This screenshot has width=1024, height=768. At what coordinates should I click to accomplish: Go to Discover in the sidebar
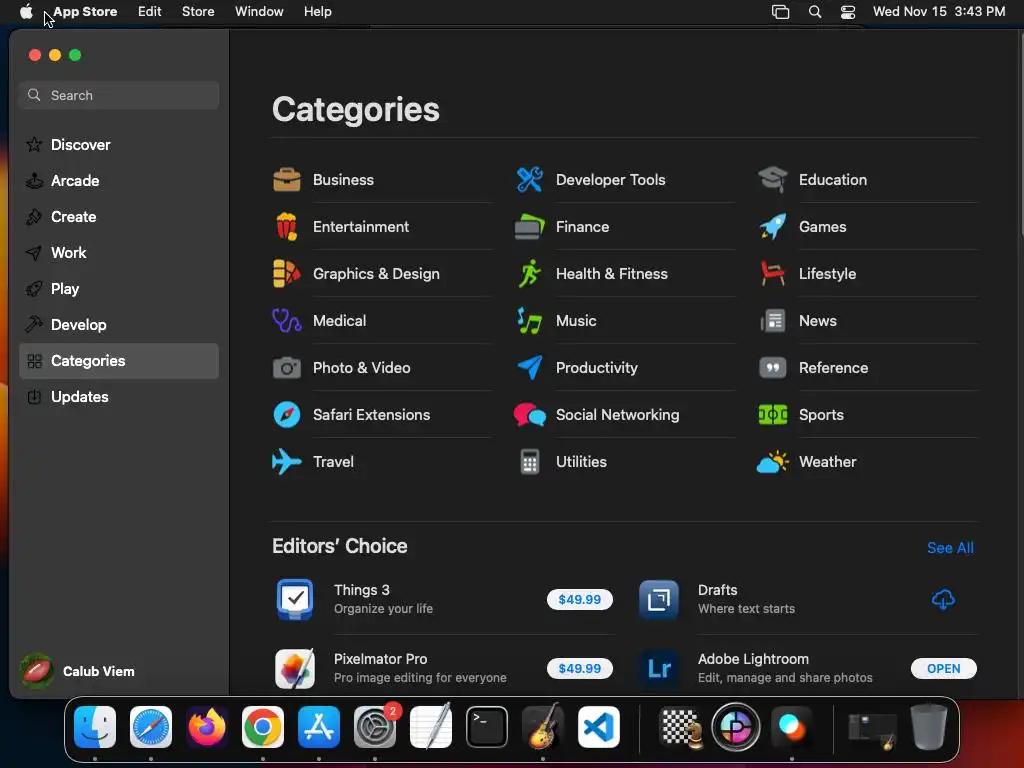tap(119, 145)
